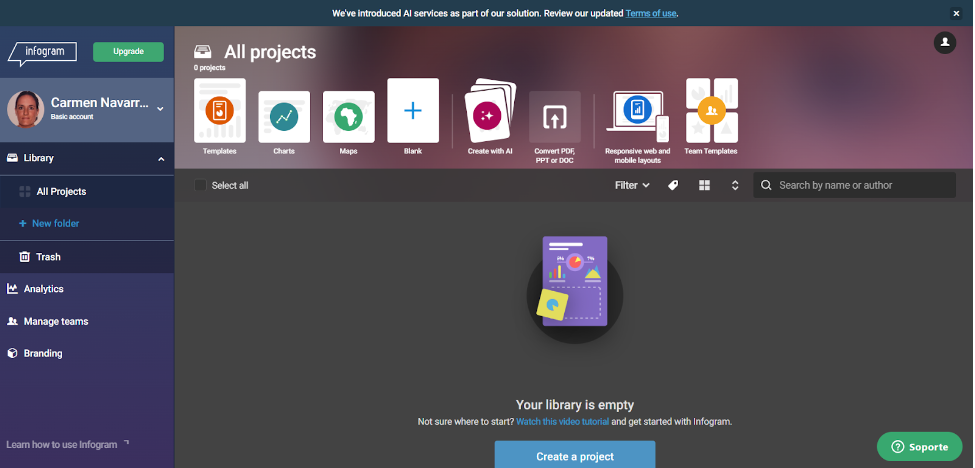Choose the Maps creation icon
The image size is (975, 468).
[x=348, y=116]
